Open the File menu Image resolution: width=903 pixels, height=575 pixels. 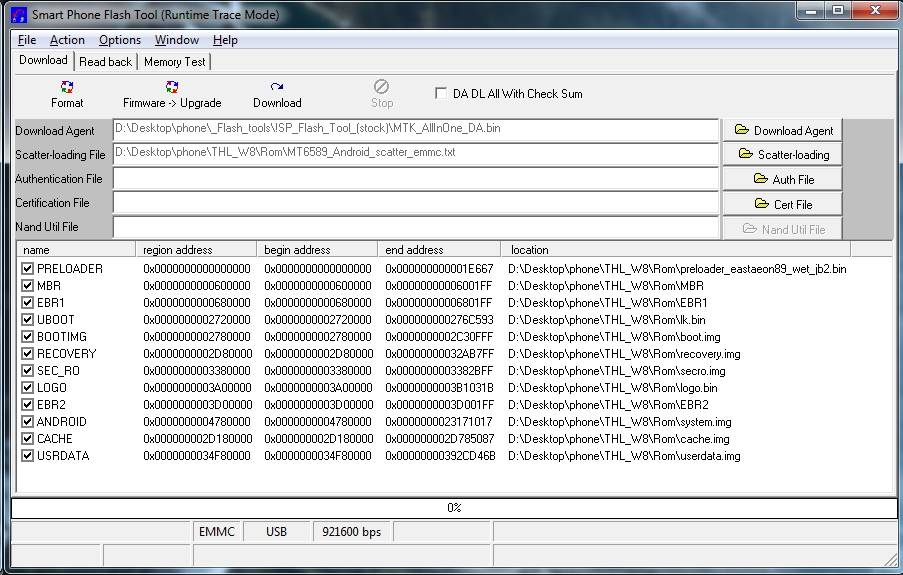point(27,40)
